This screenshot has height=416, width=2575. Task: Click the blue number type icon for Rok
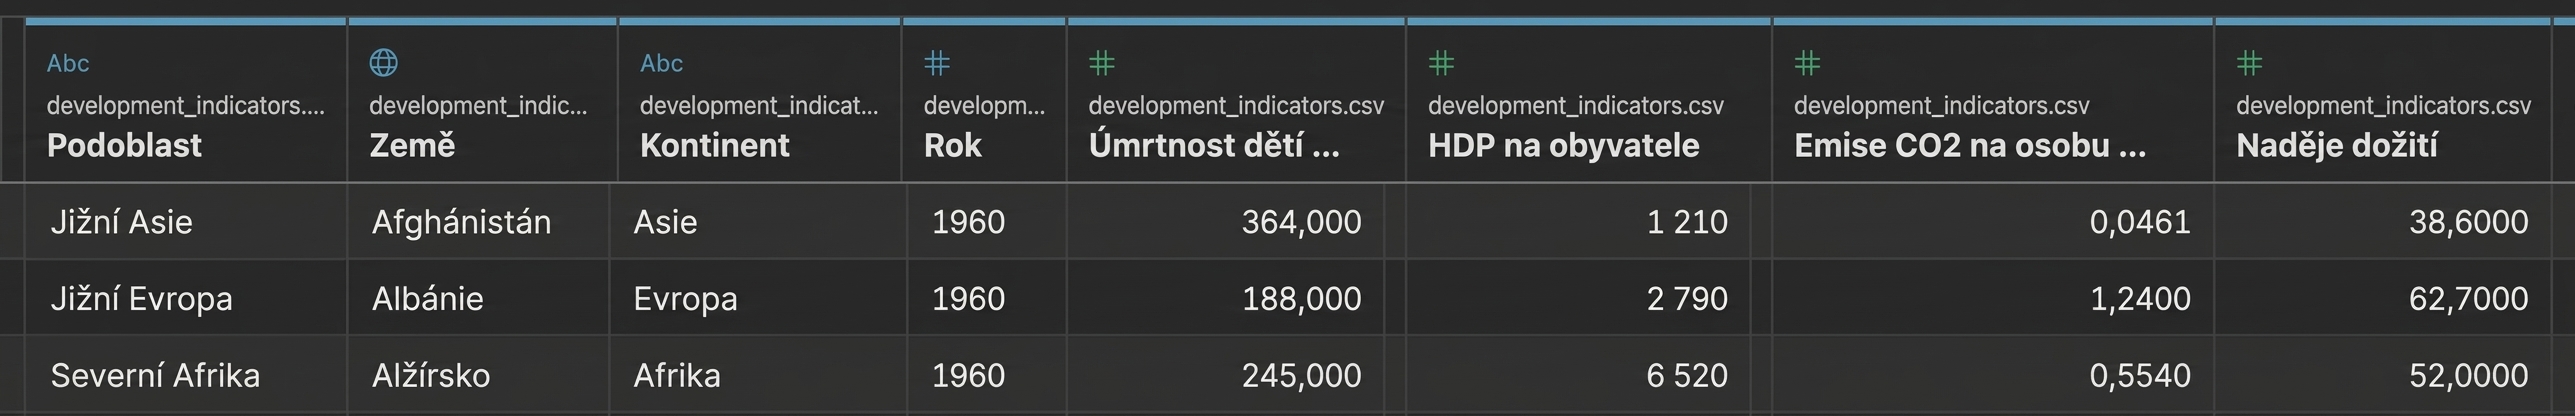(x=937, y=63)
